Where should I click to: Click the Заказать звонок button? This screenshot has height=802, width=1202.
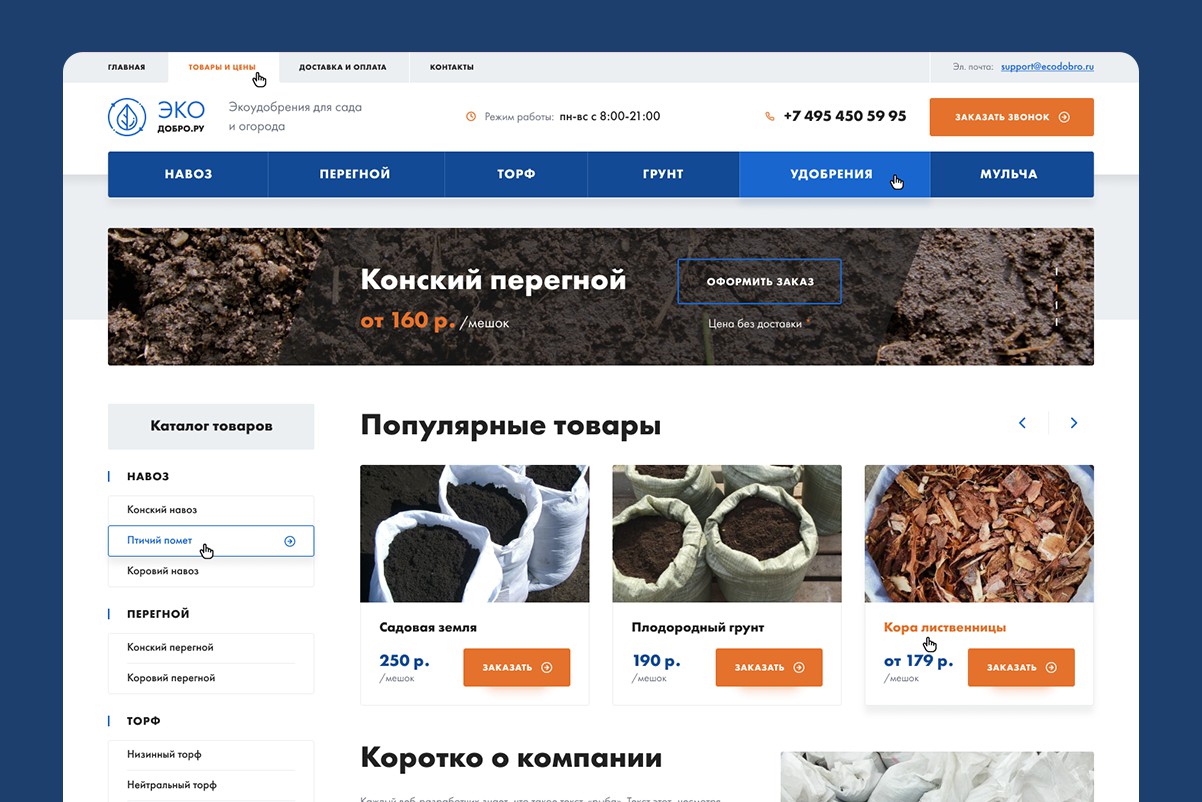1011,117
